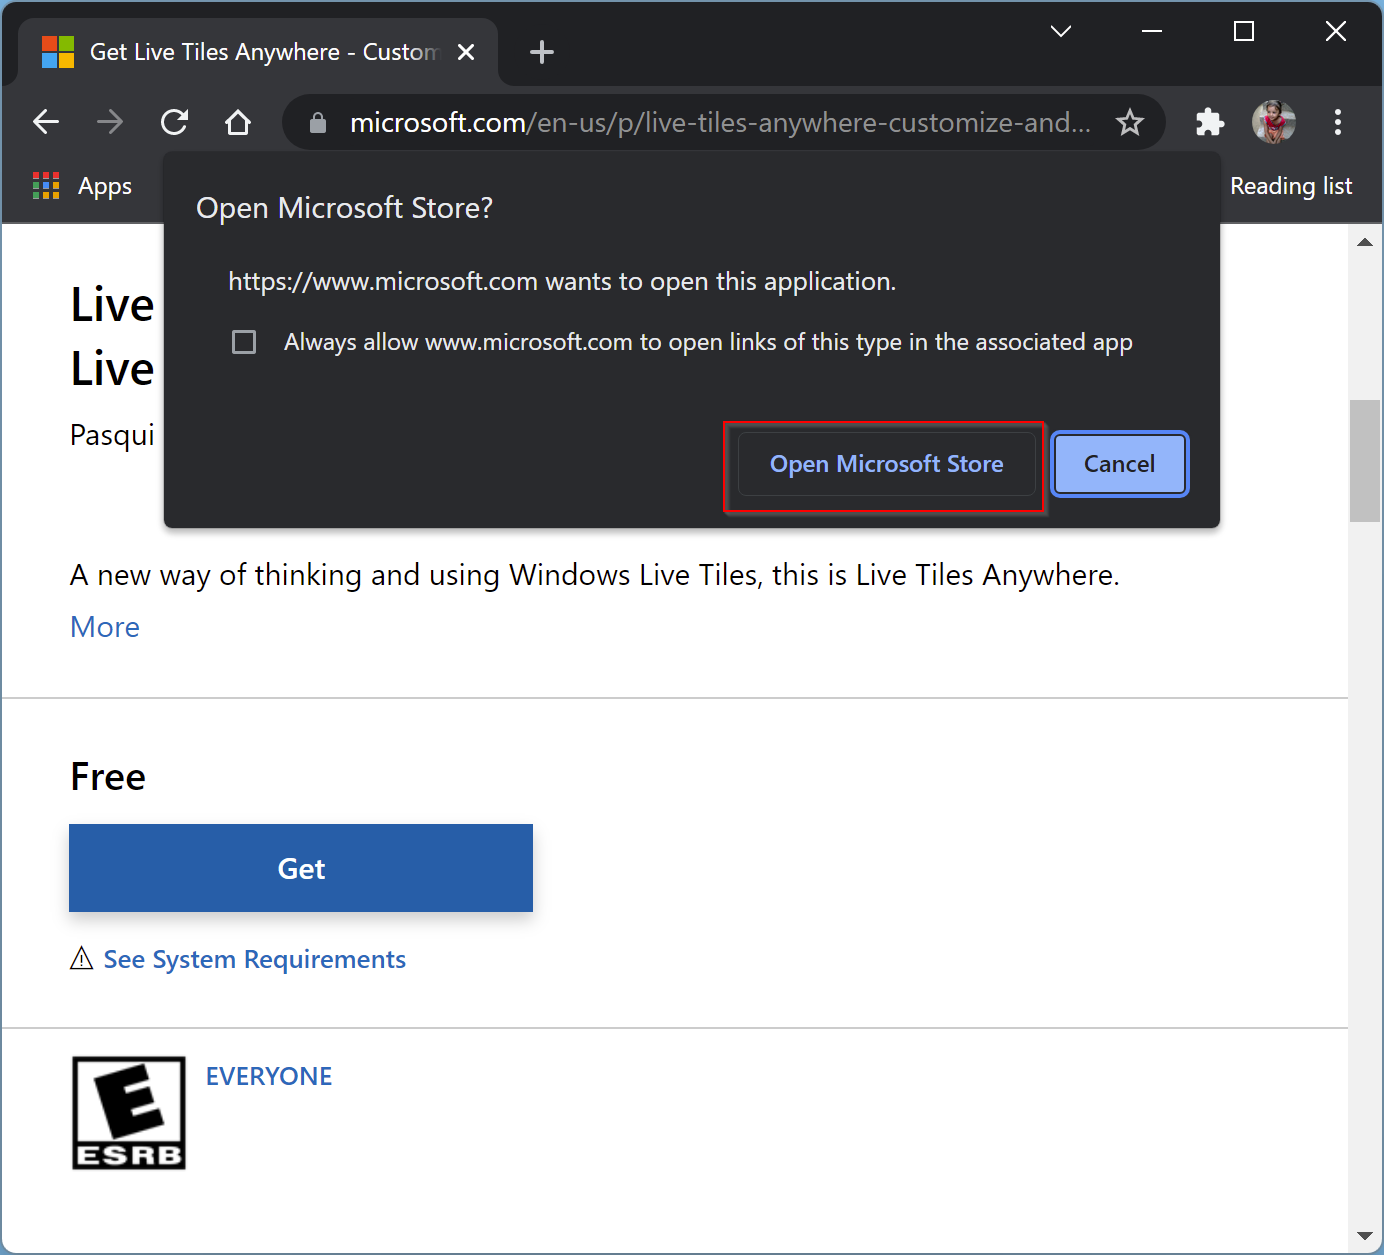Click the scrollbar up arrow
Screen dimensions: 1384x1255
(1365, 242)
